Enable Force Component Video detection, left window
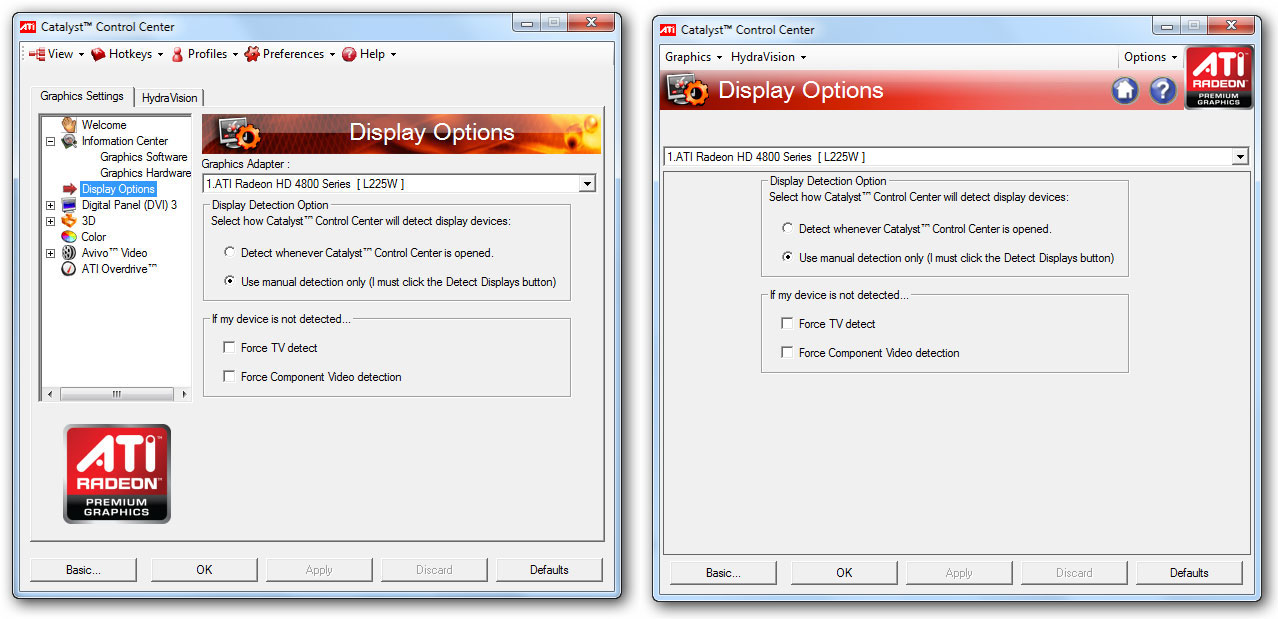This screenshot has width=1278, height=619. pyautogui.click(x=230, y=377)
